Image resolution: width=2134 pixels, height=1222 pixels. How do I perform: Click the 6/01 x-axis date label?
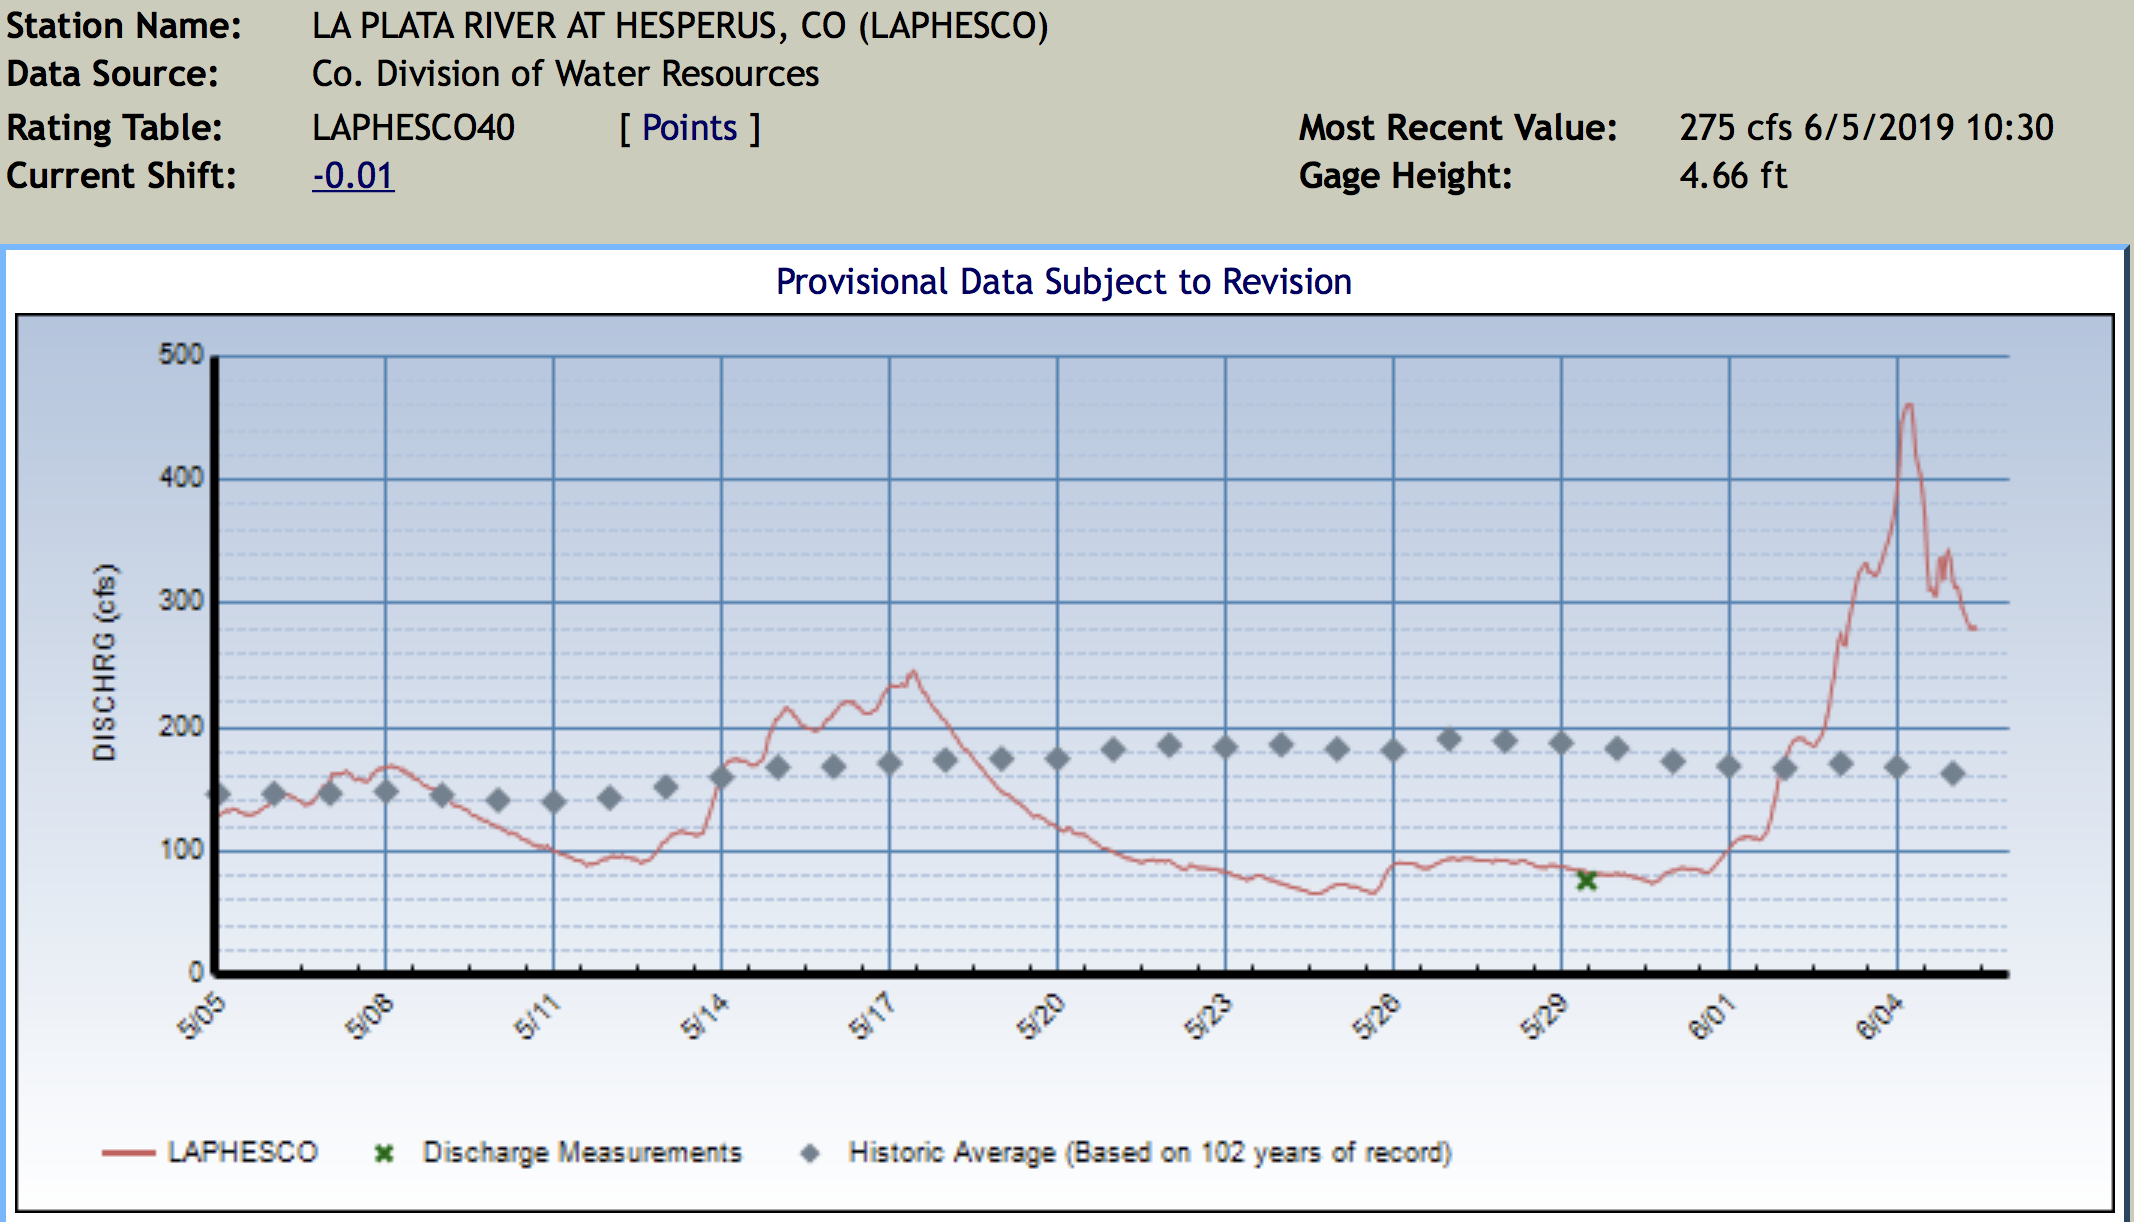(x=1710, y=1017)
